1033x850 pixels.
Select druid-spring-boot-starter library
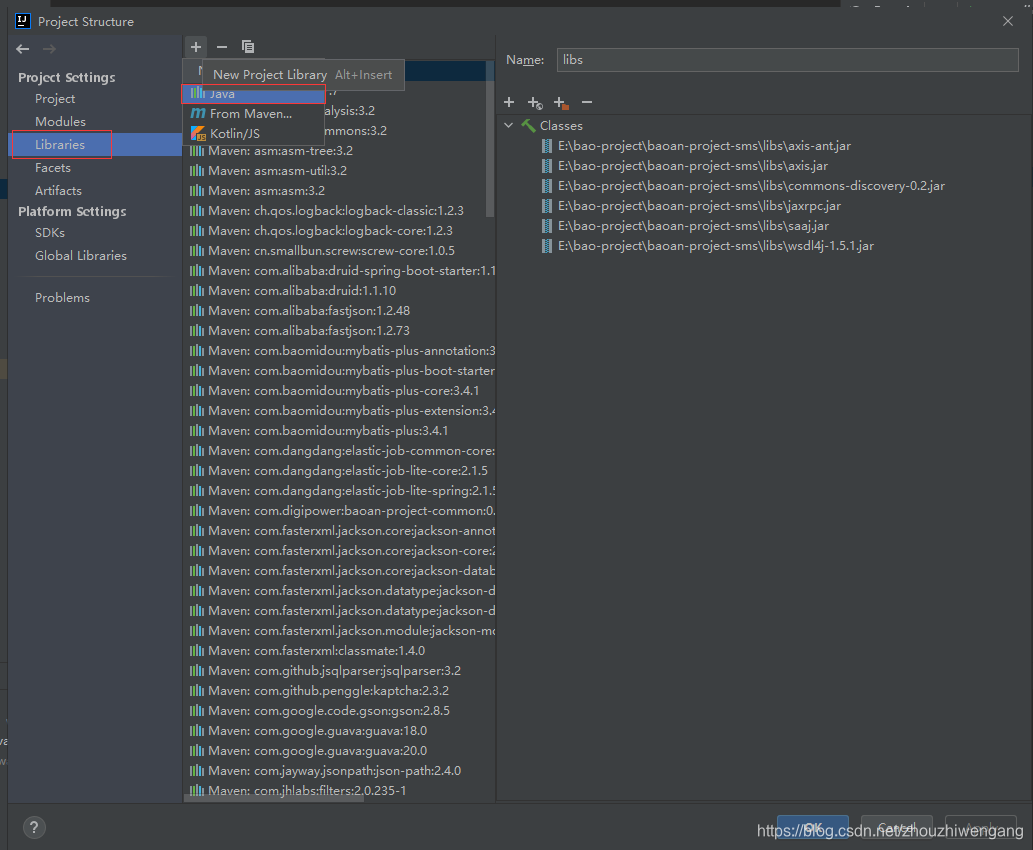341,271
